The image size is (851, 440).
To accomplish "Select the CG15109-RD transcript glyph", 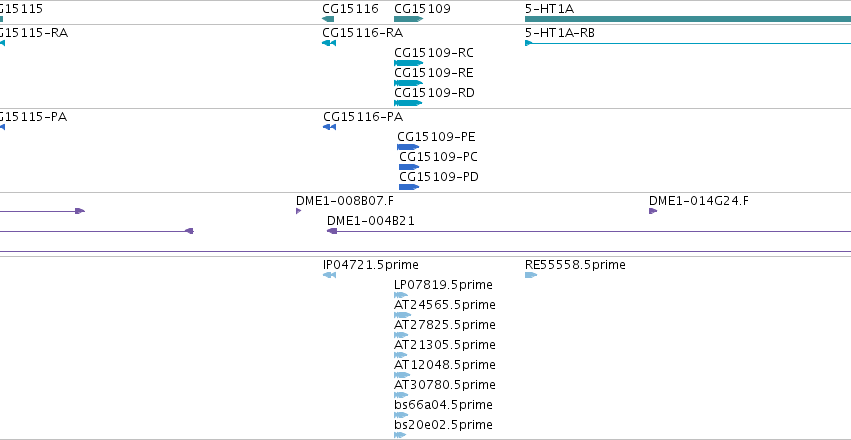I will click(x=409, y=103).
